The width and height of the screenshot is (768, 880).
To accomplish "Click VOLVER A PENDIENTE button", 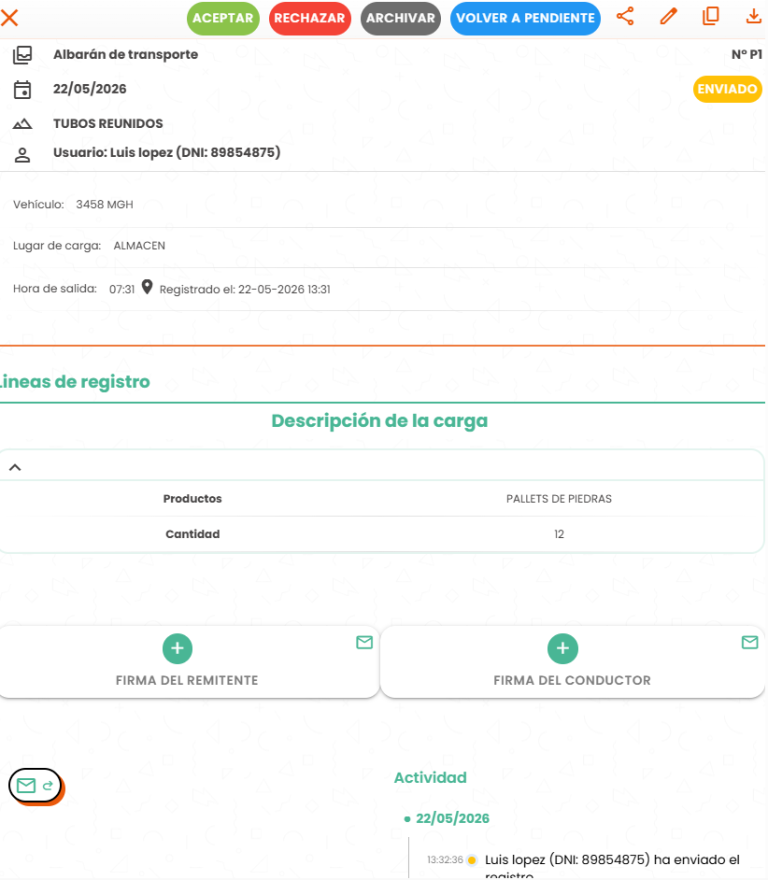I will tap(525, 18).
